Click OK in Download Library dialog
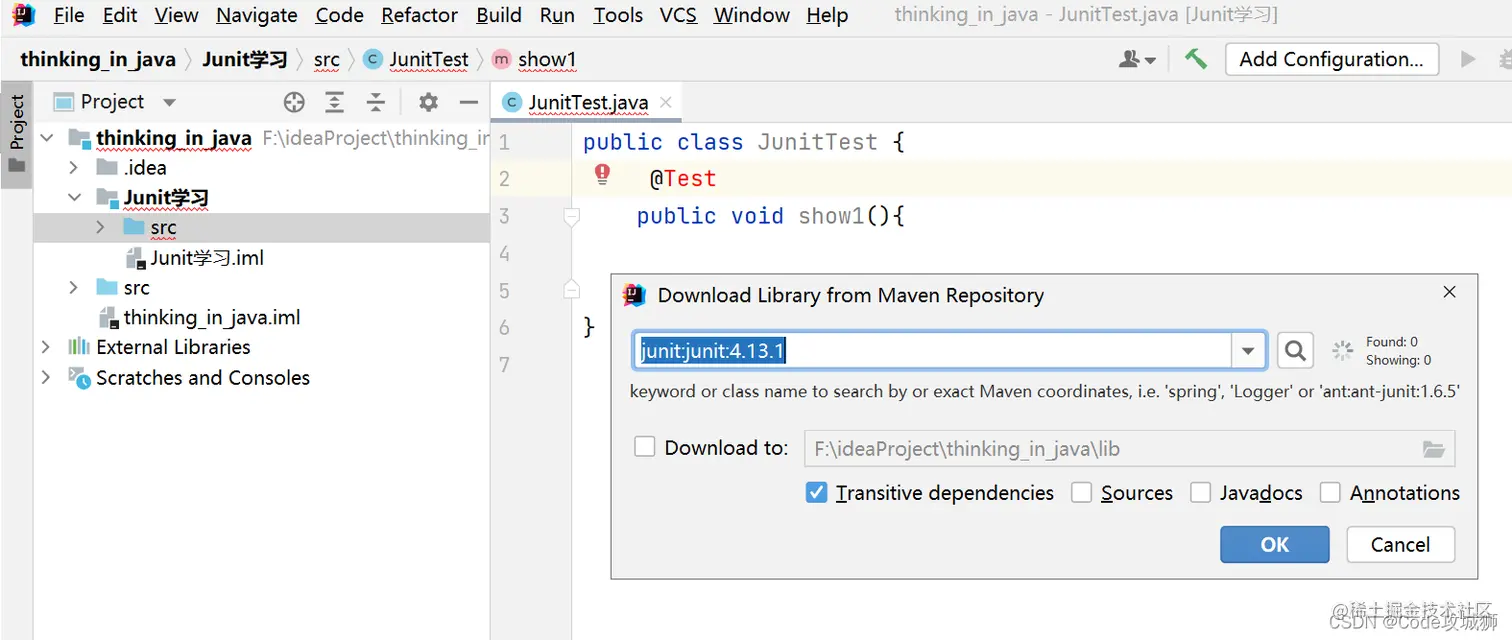 [x=1275, y=545]
